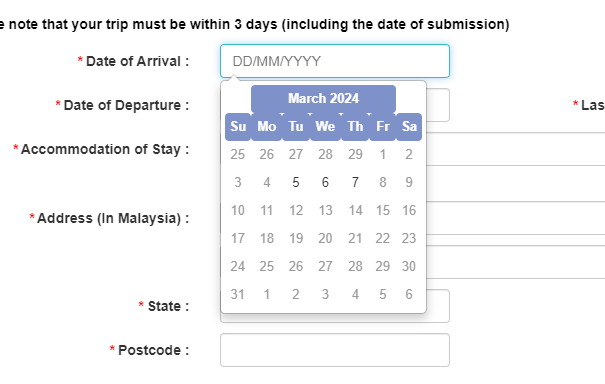Viewport: 605px width, 384px height.
Task: Click February 29 in the first row
Action: pyautogui.click(x=355, y=154)
